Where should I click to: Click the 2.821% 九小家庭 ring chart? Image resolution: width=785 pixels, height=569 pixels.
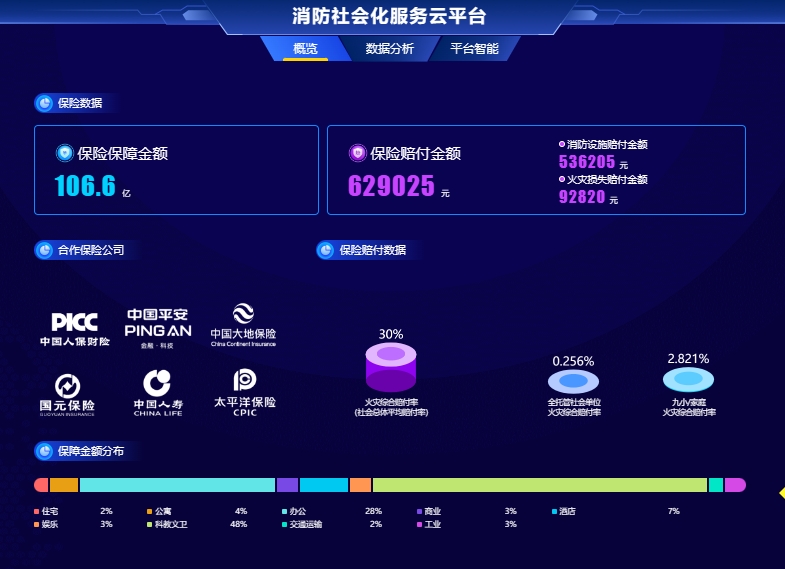pos(688,380)
